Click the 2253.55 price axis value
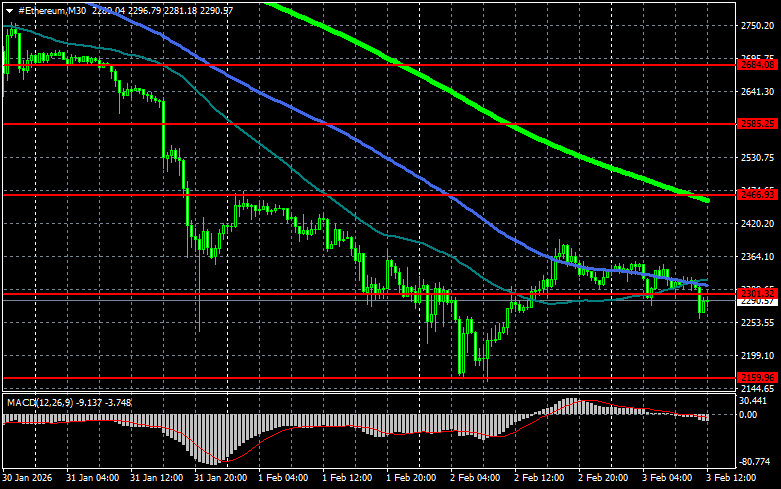781x489 pixels. point(758,323)
